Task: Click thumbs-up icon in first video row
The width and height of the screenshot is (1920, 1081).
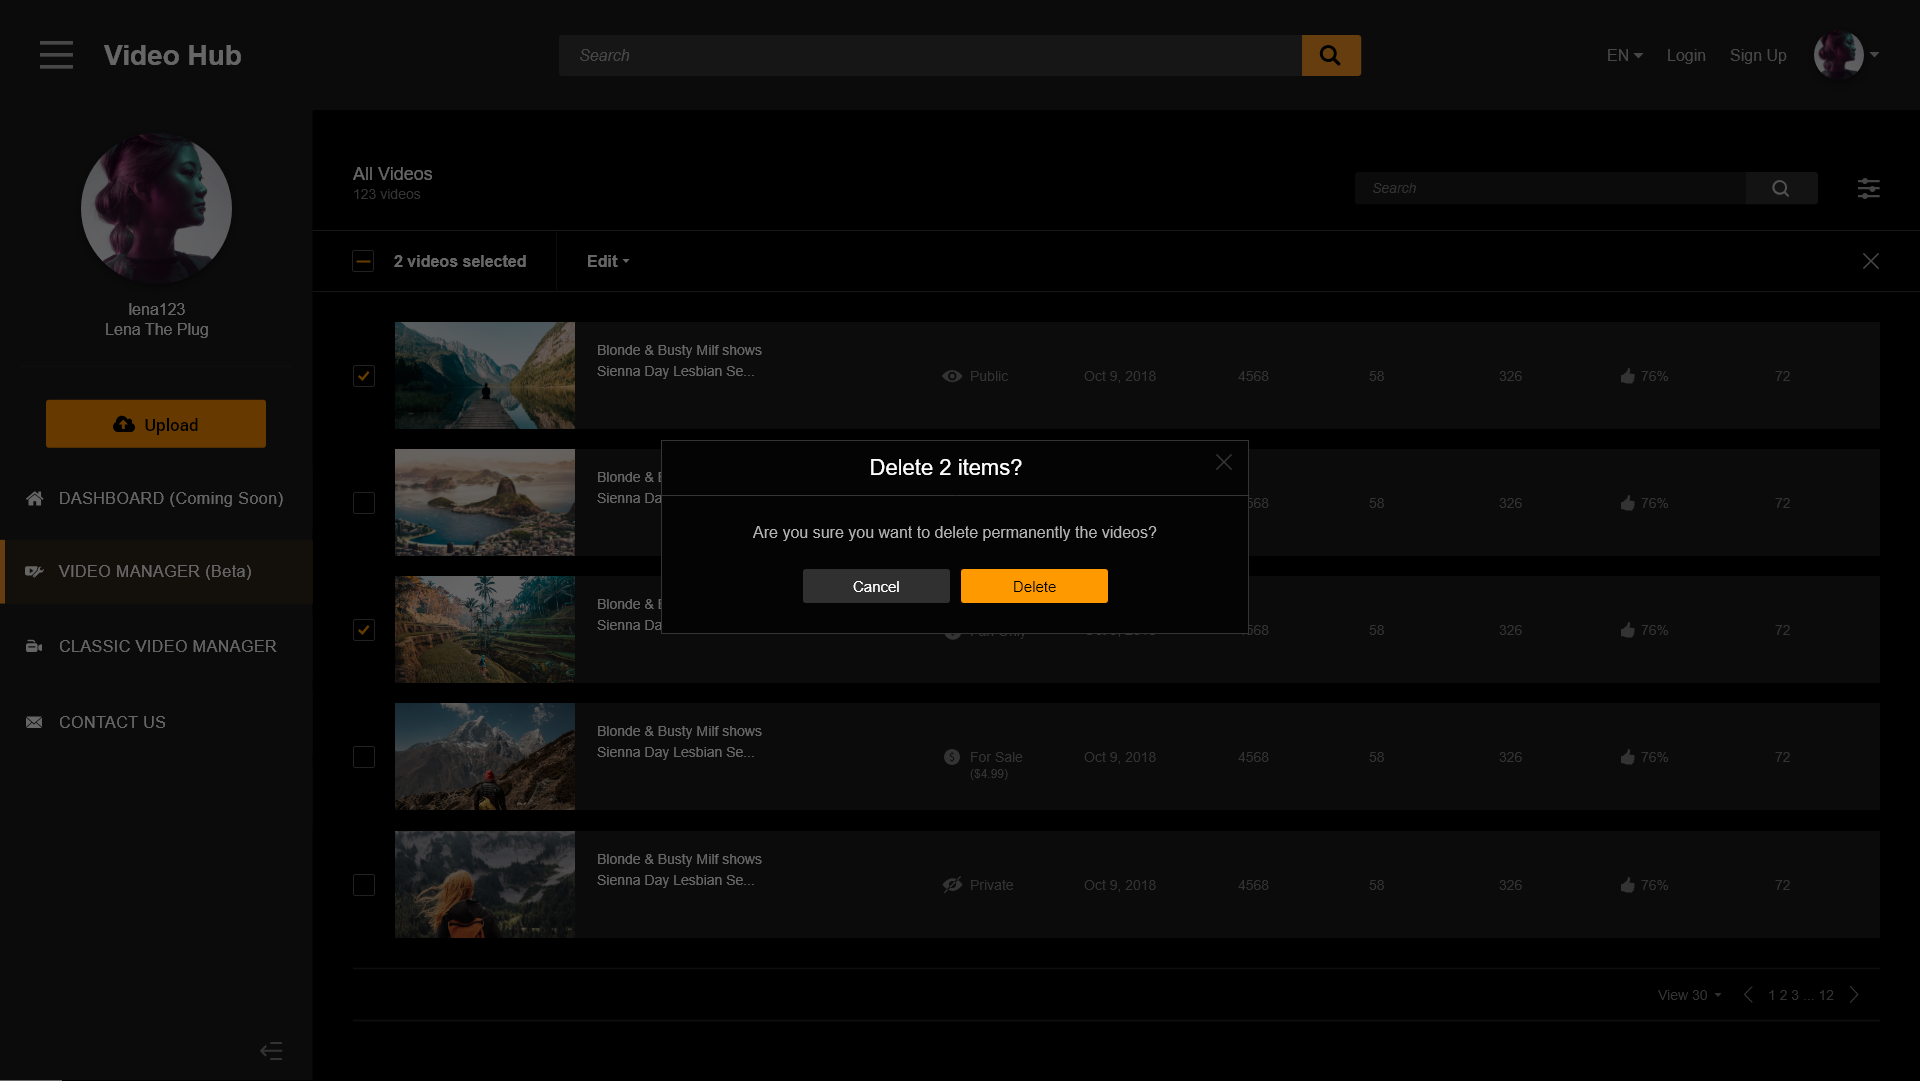Action: point(1628,376)
